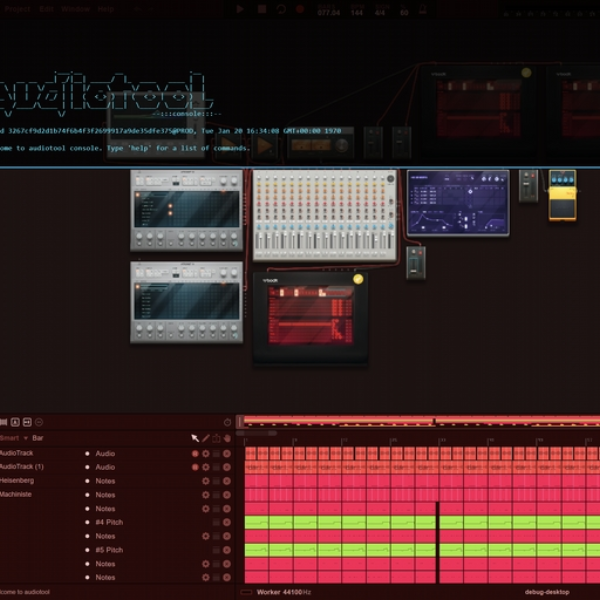Start playback with the Play button
The width and height of the screenshot is (600, 600).
[240, 9]
